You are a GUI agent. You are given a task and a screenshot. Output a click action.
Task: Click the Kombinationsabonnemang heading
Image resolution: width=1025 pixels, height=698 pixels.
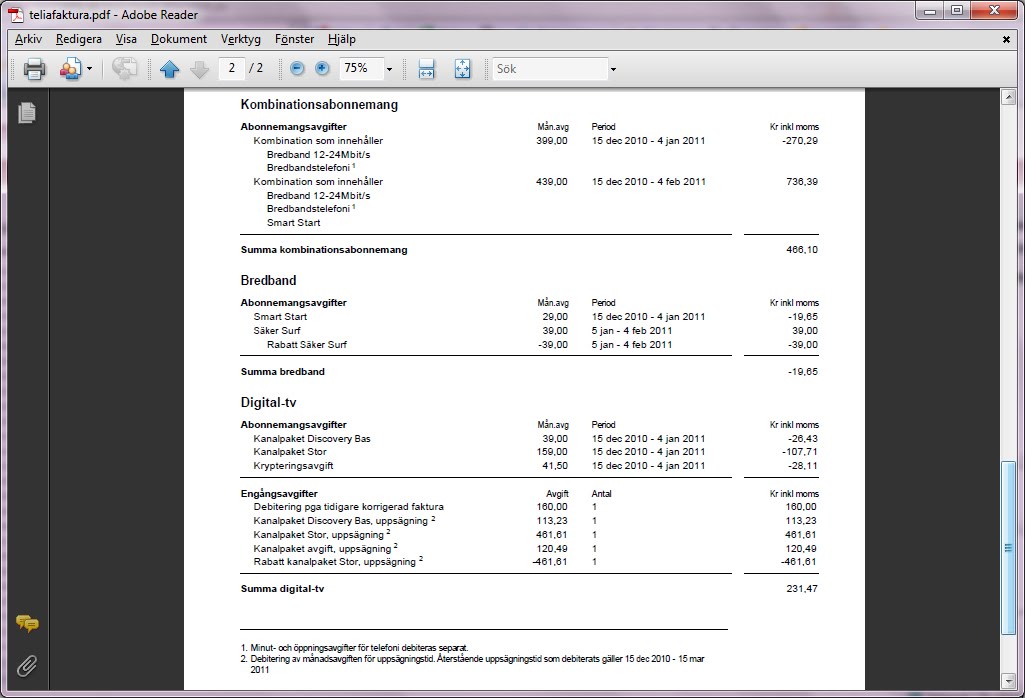[319, 105]
